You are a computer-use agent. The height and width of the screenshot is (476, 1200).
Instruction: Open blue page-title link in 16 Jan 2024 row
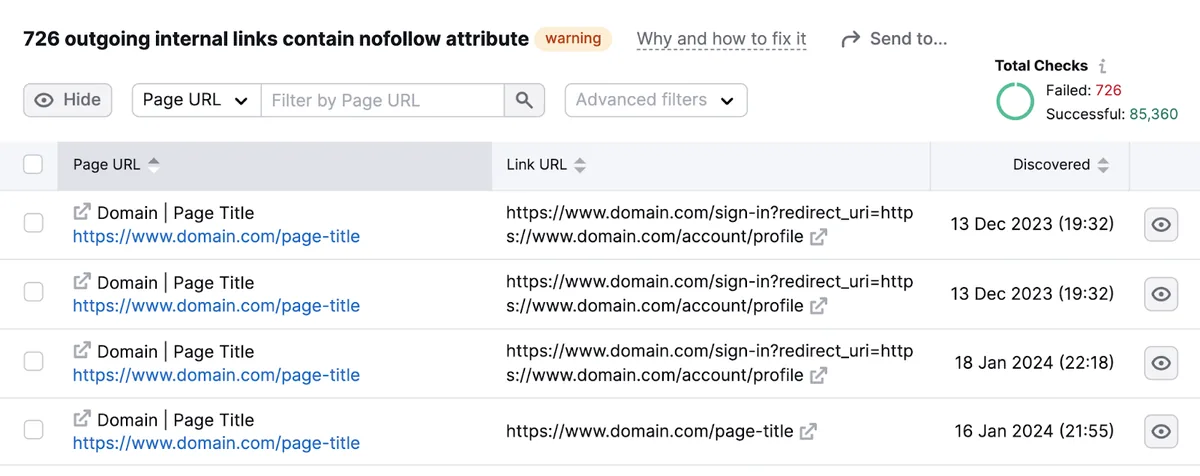tap(216, 443)
